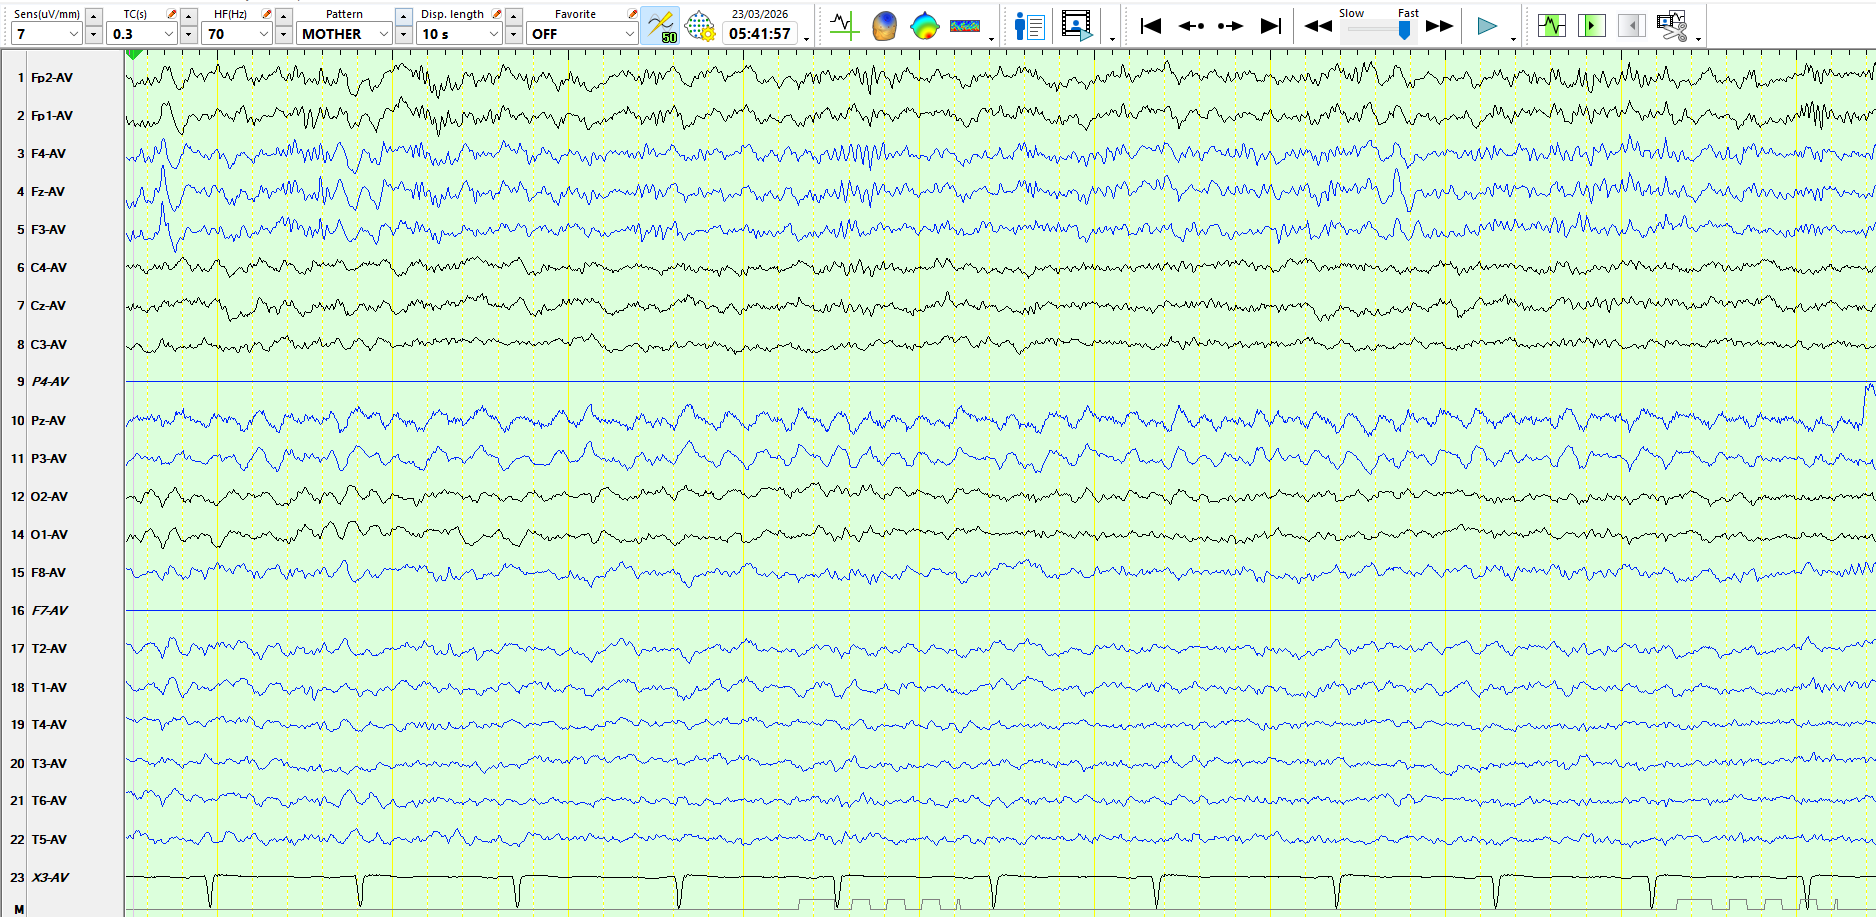Select the O2-AV channel label
Viewport: 1876px width, 917px height.
50,496
